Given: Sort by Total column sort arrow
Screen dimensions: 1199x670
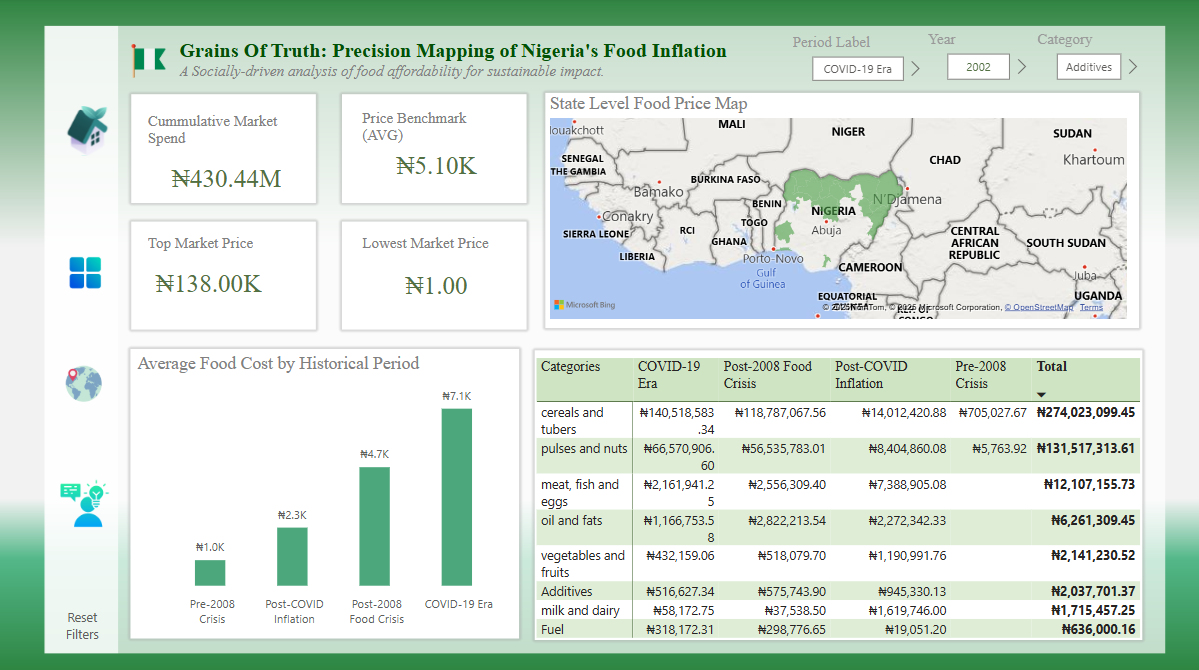Looking at the screenshot, I should point(1041,395).
